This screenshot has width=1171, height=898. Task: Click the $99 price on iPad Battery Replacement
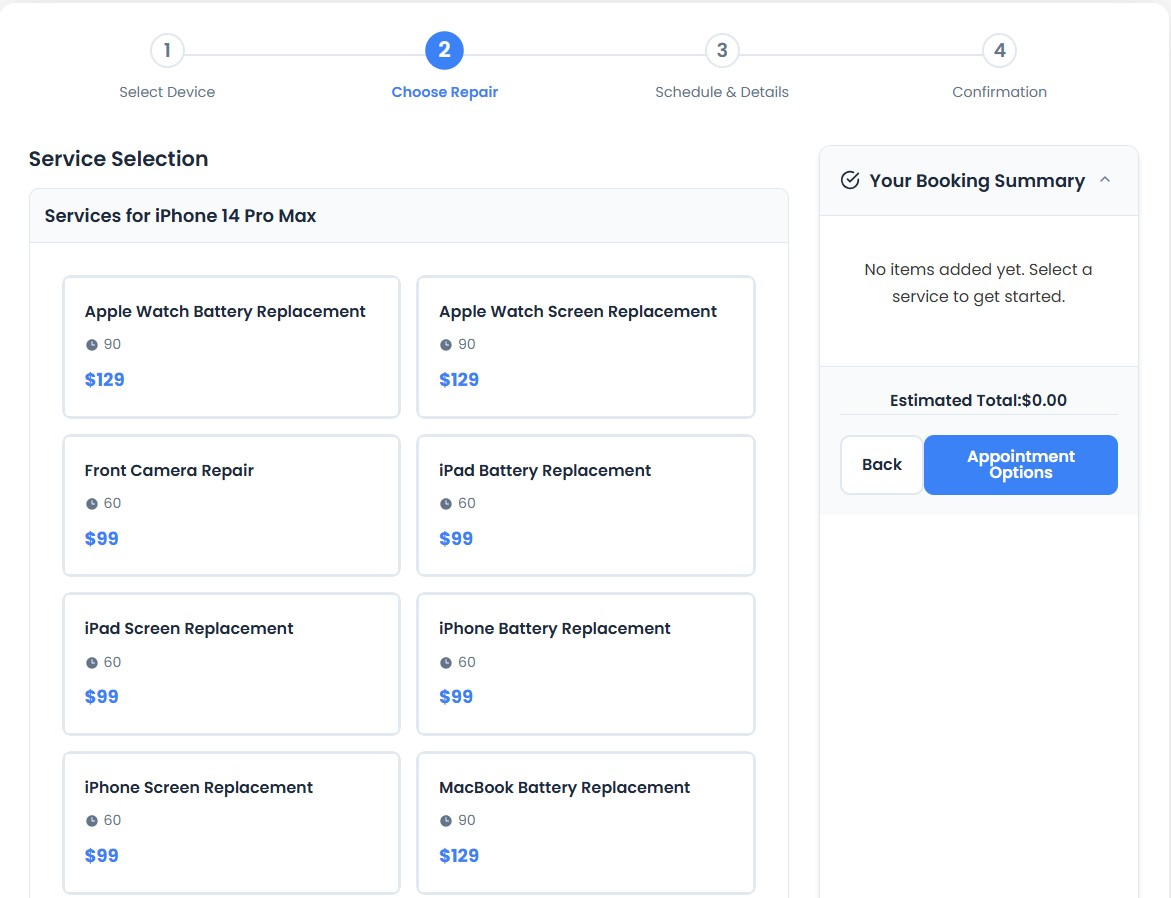tap(456, 539)
